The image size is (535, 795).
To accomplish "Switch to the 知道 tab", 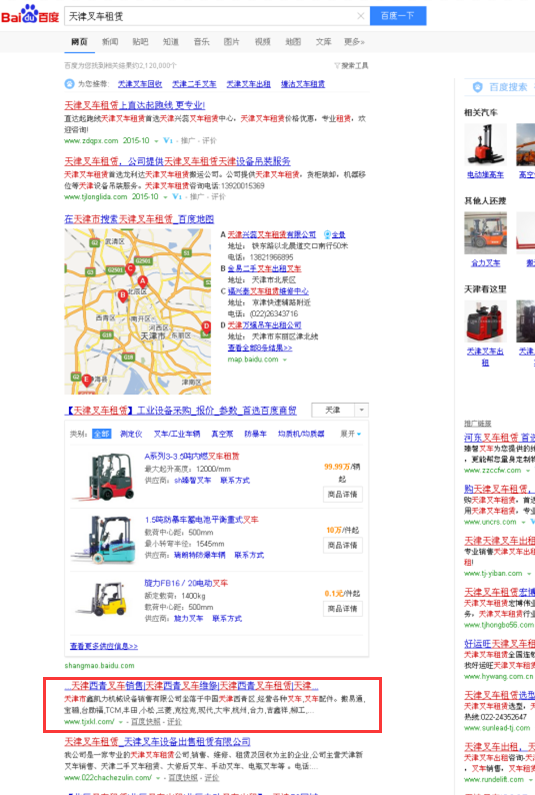I will pos(171,42).
